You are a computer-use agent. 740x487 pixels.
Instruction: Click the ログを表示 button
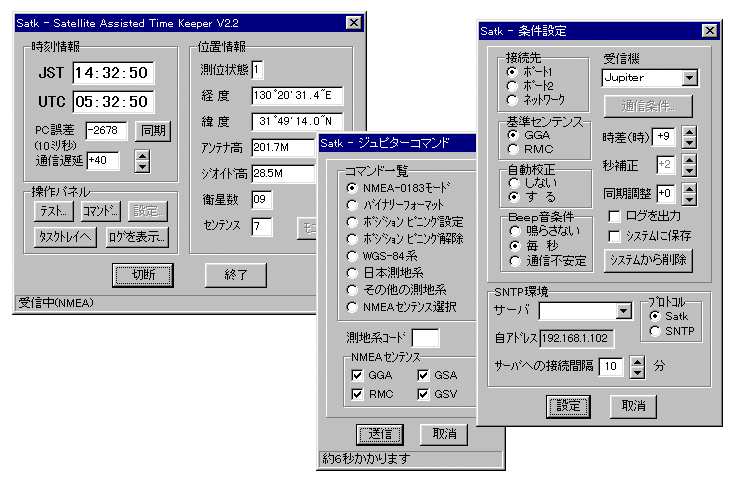coord(137,236)
